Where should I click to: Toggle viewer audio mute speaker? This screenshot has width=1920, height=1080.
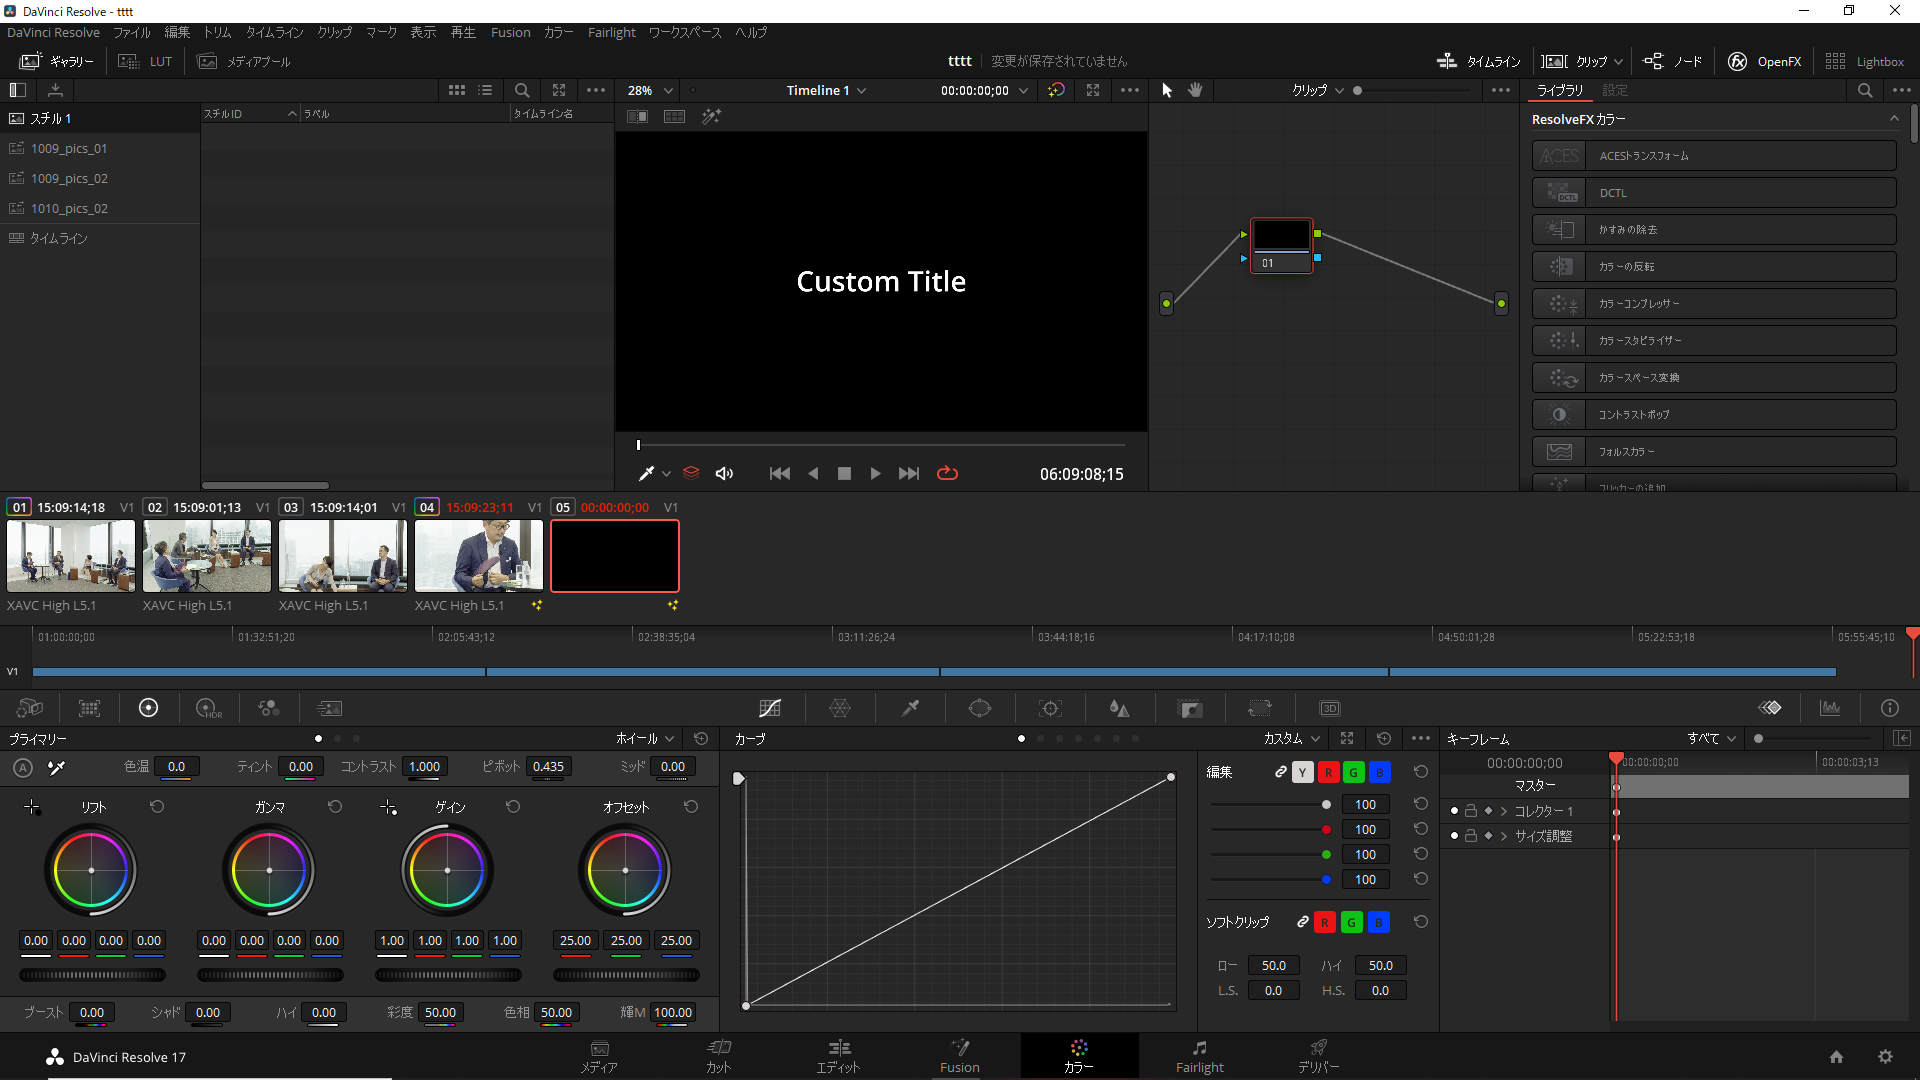pos(725,473)
